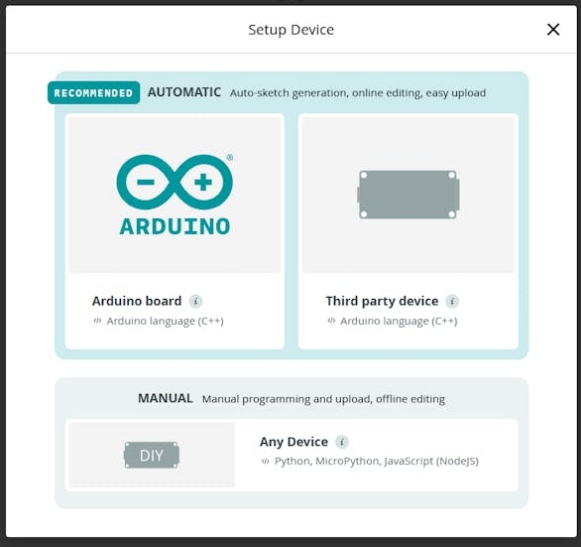Screen dimensions: 581x547
Task: Open info icon next to Arduino board
Action: 196,301
